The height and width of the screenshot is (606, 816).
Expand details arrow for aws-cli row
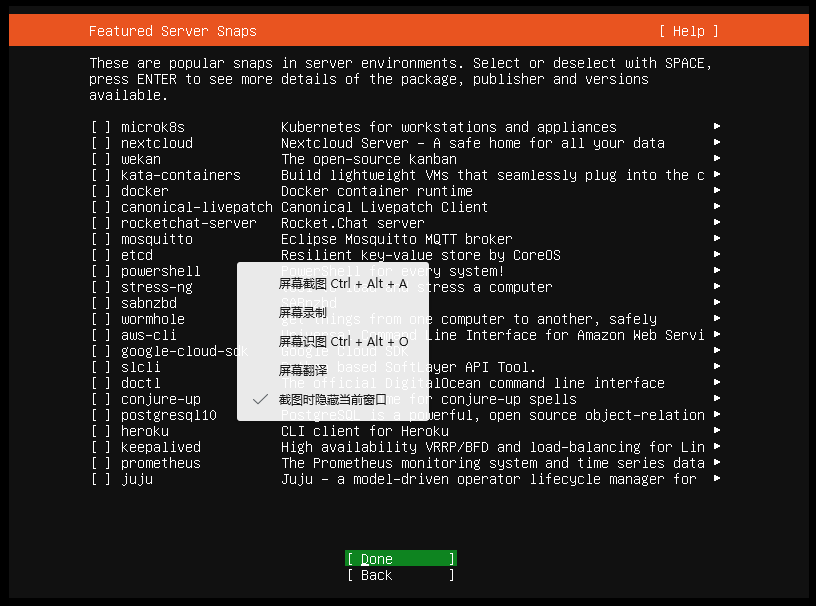[x=717, y=334]
